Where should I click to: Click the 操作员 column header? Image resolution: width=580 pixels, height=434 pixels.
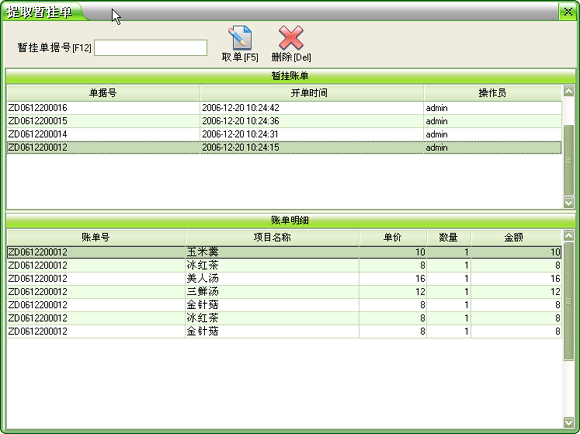pos(493,93)
